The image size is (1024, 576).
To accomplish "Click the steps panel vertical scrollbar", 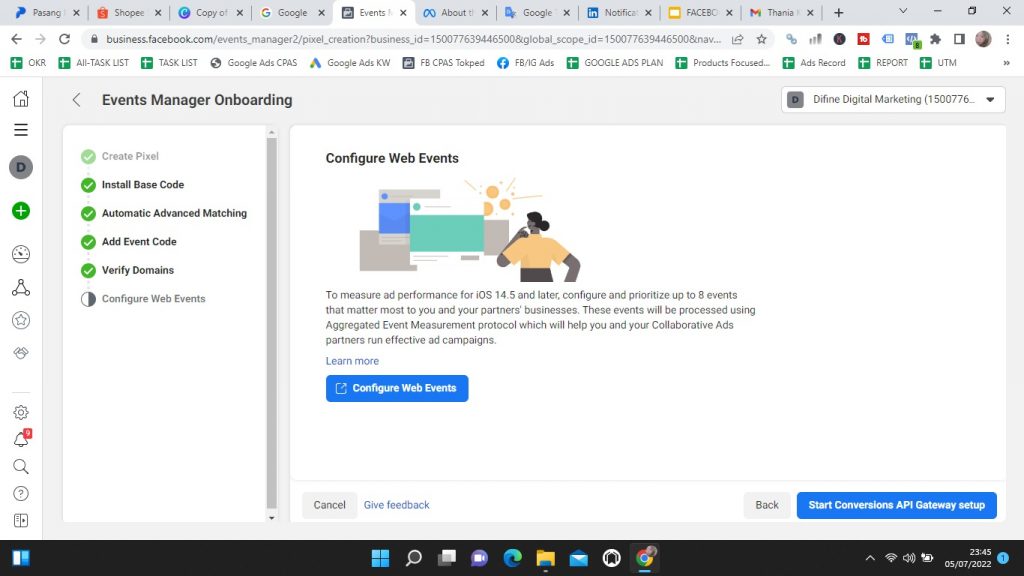I will [271, 320].
